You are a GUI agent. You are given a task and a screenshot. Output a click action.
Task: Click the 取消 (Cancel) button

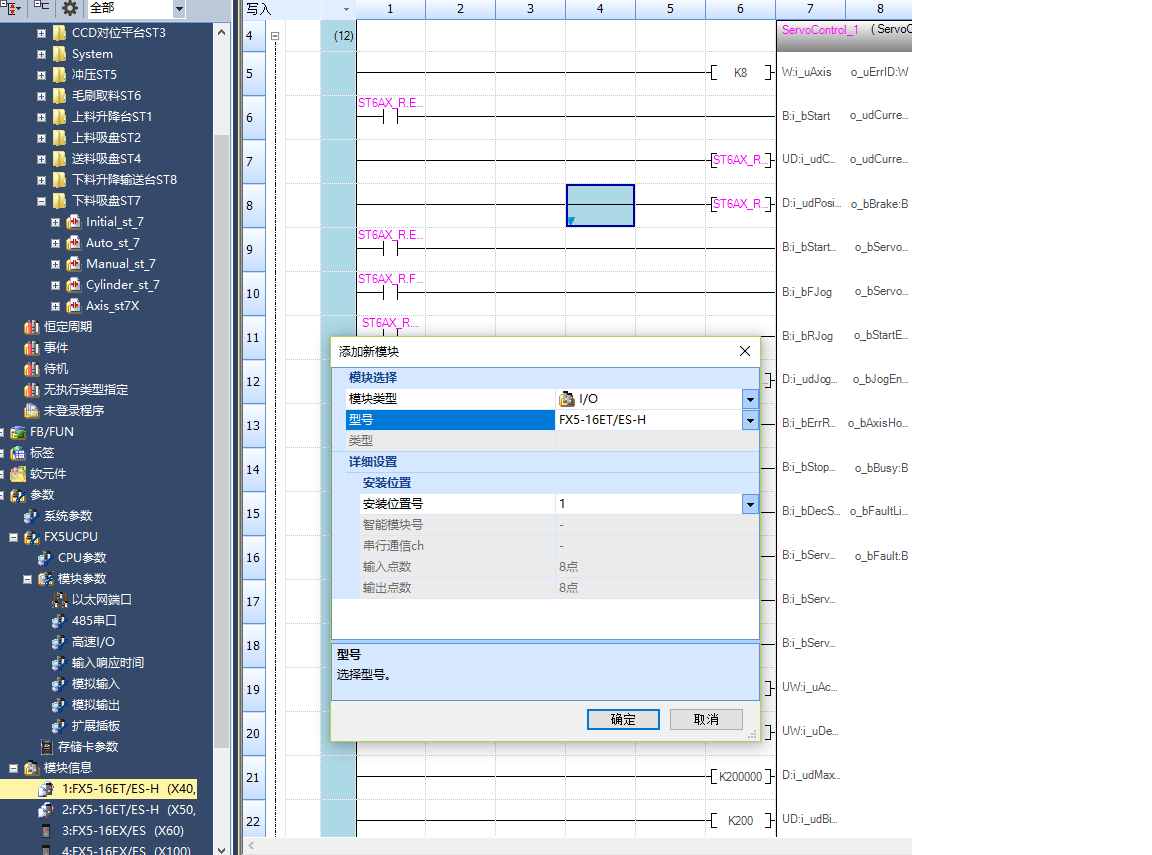[x=706, y=720]
